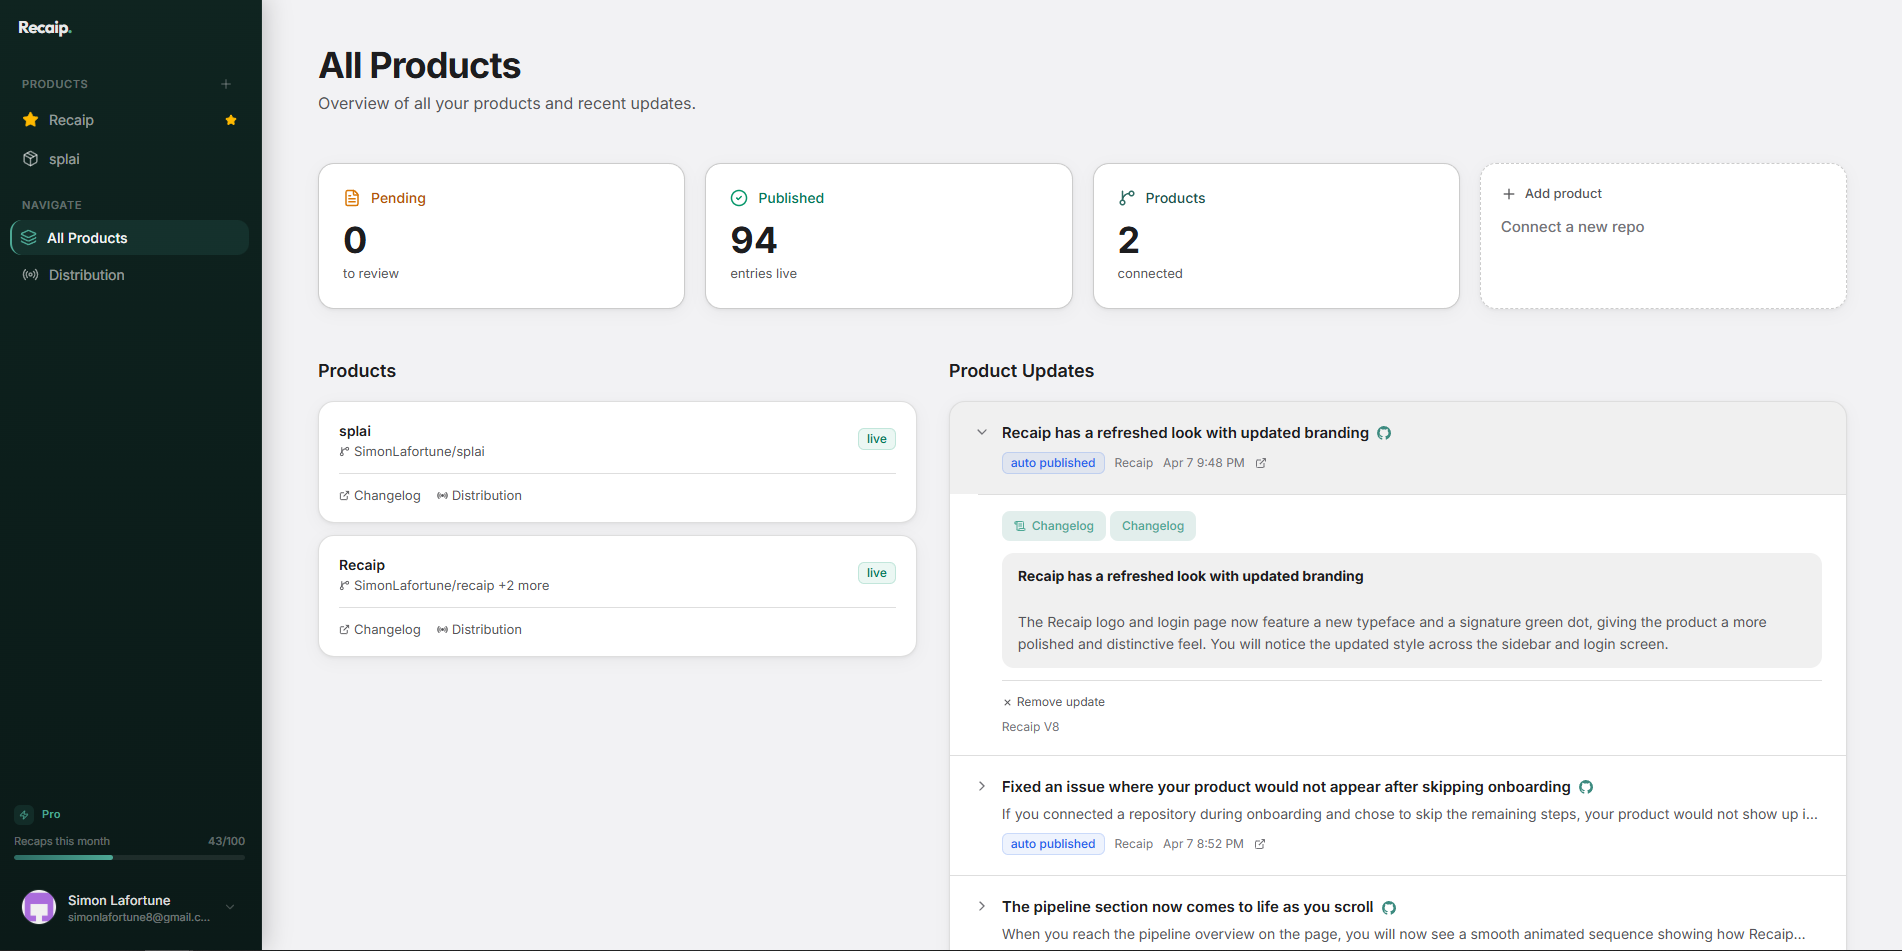Viewport: 1902px width, 951px height.
Task: Click the Simon Lafortune profile avatar
Action: coord(38,906)
